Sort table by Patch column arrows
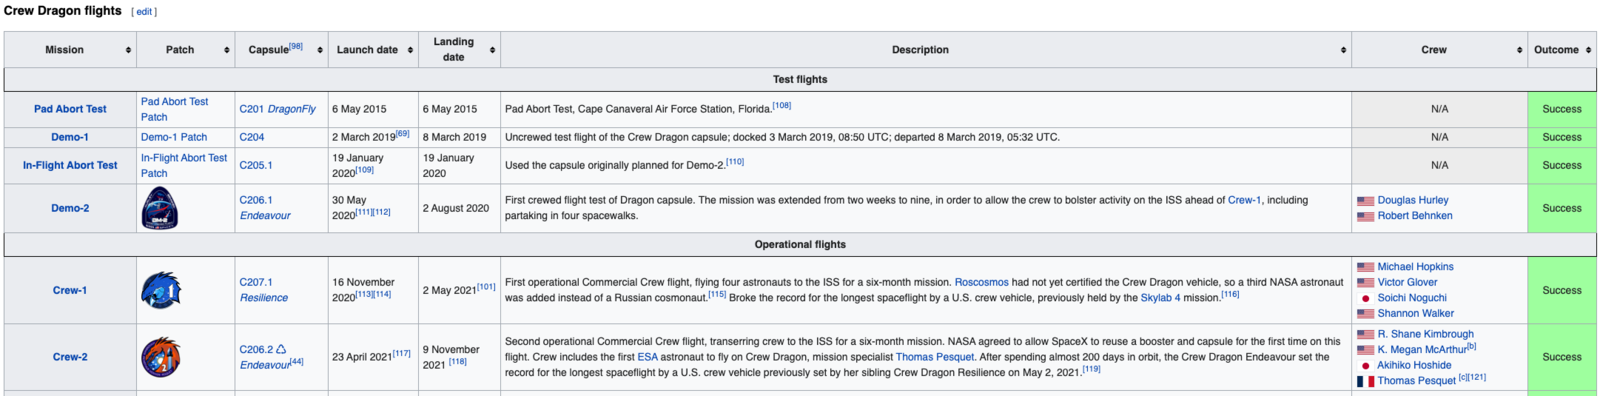Viewport: 1600px width, 396px height. click(226, 50)
